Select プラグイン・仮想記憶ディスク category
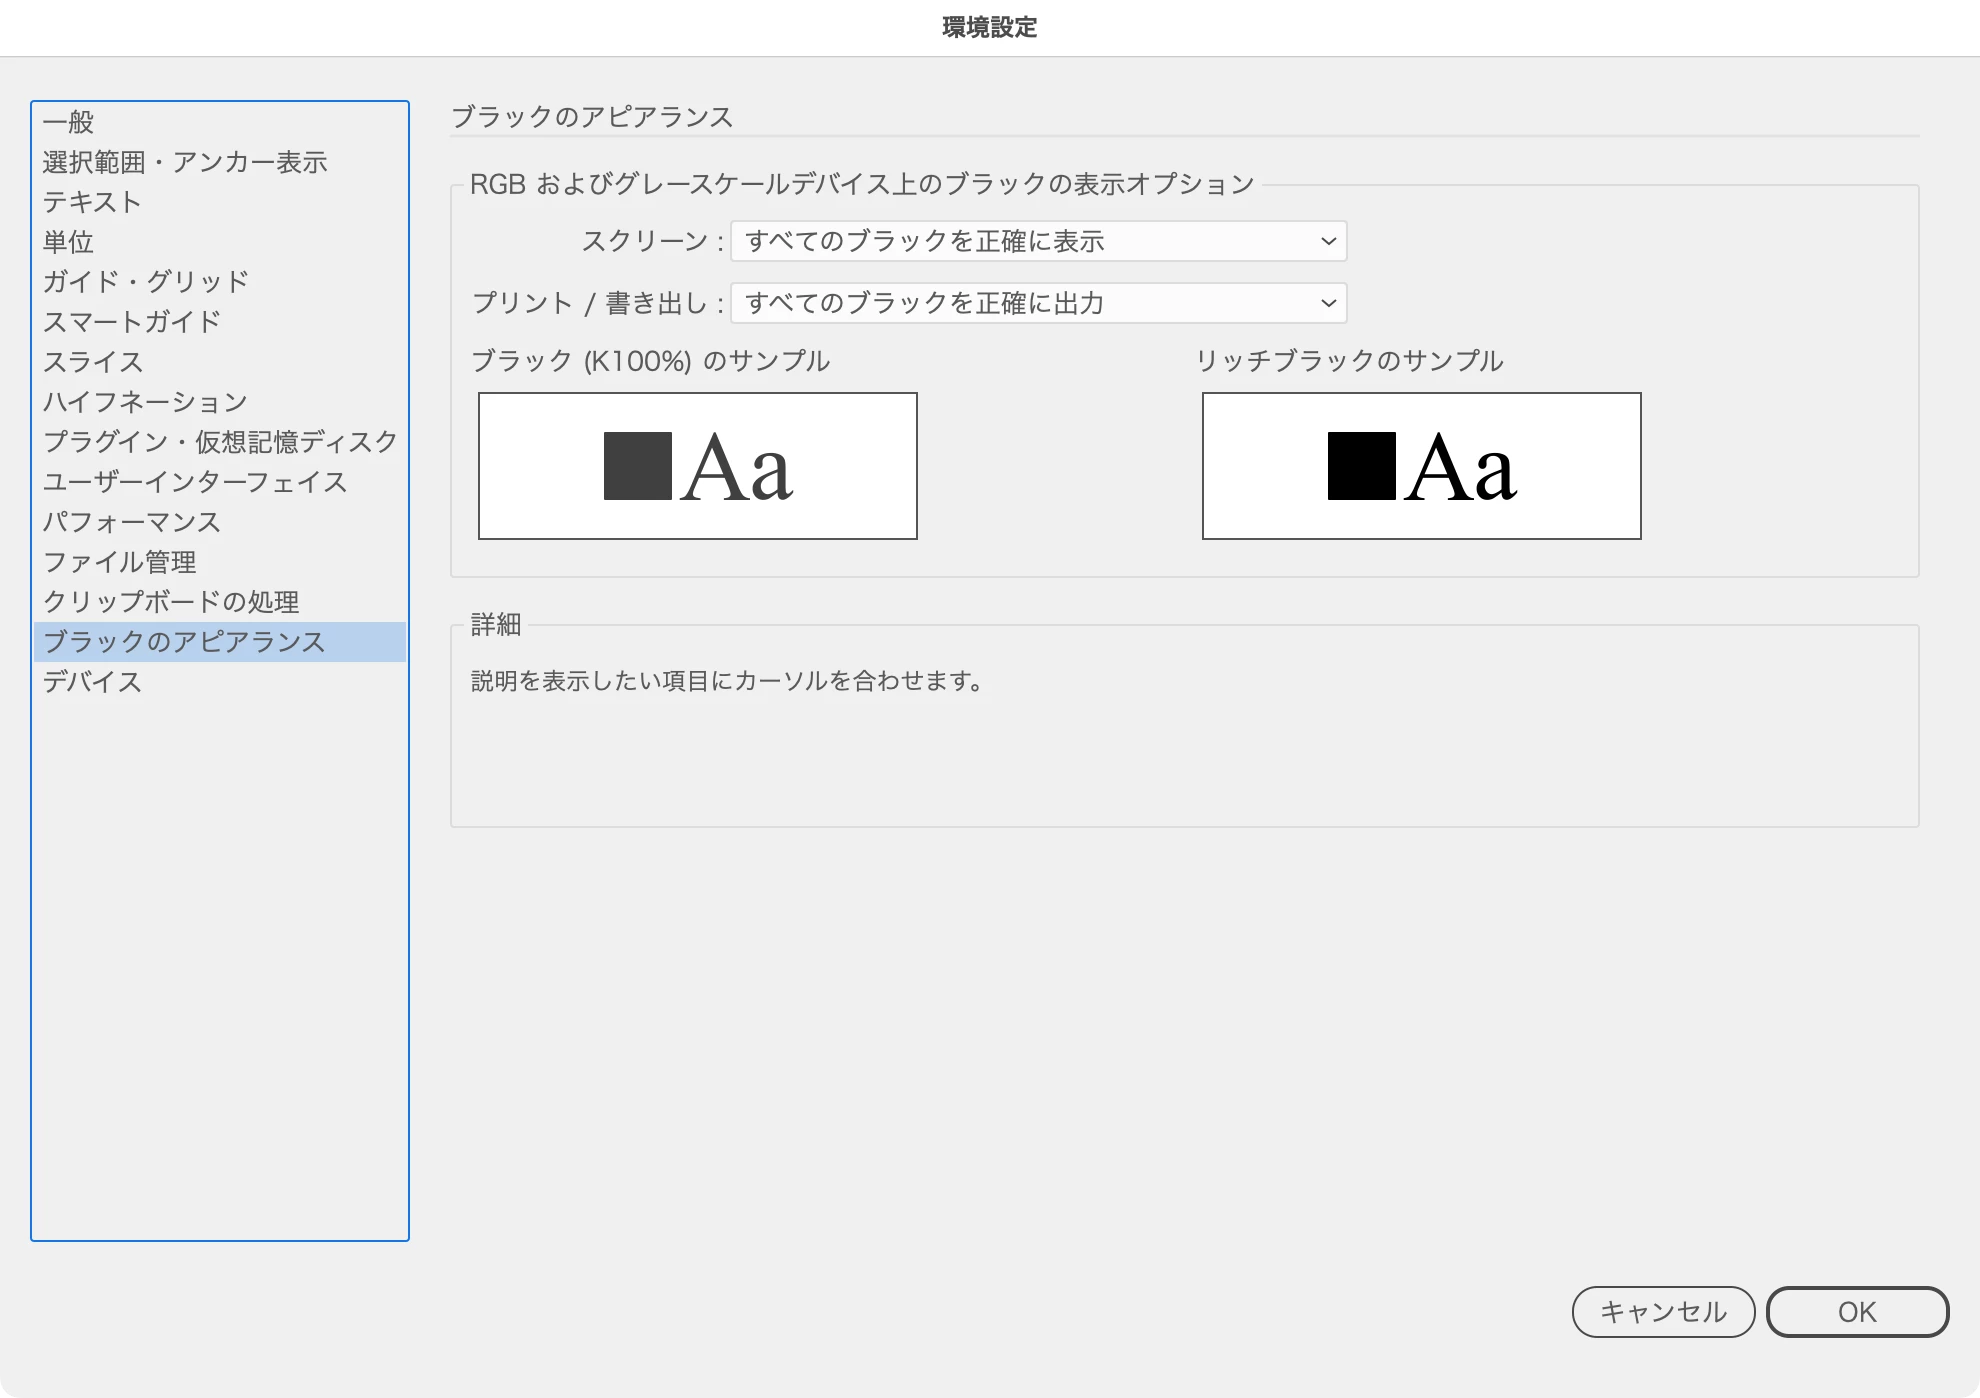Image resolution: width=1980 pixels, height=1398 pixels. (x=220, y=442)
